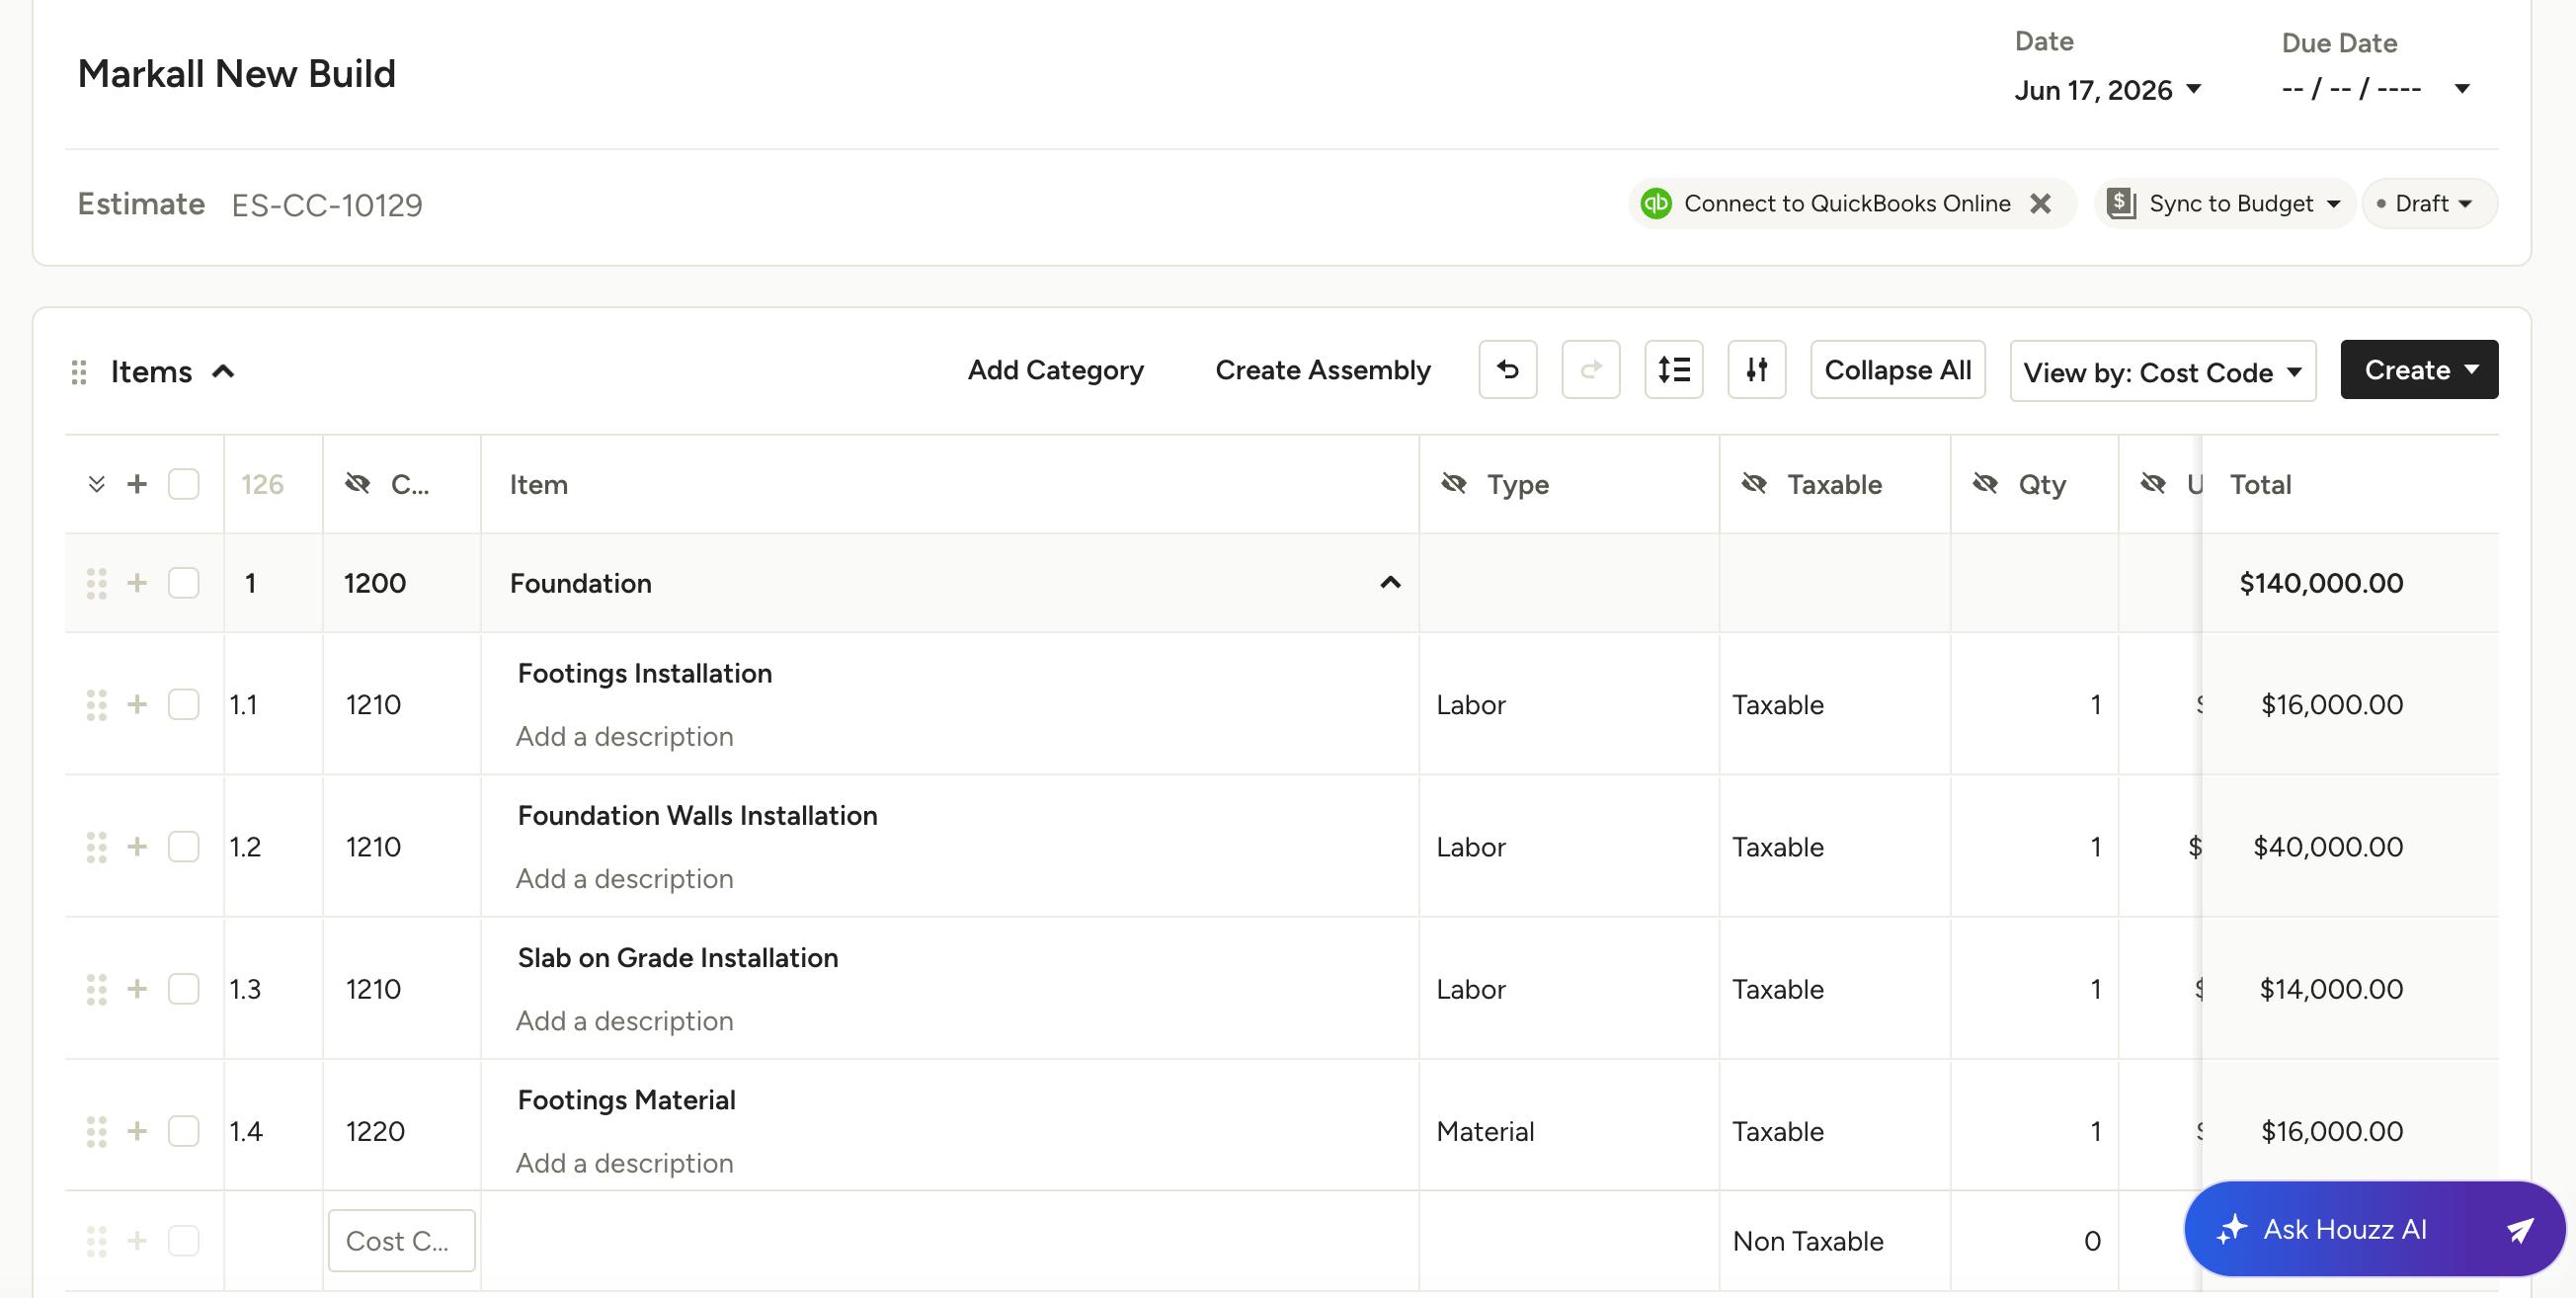Toggle visibility of Cost Code column
This screenshot has height=1298, width=2576.
pos(357,484)
